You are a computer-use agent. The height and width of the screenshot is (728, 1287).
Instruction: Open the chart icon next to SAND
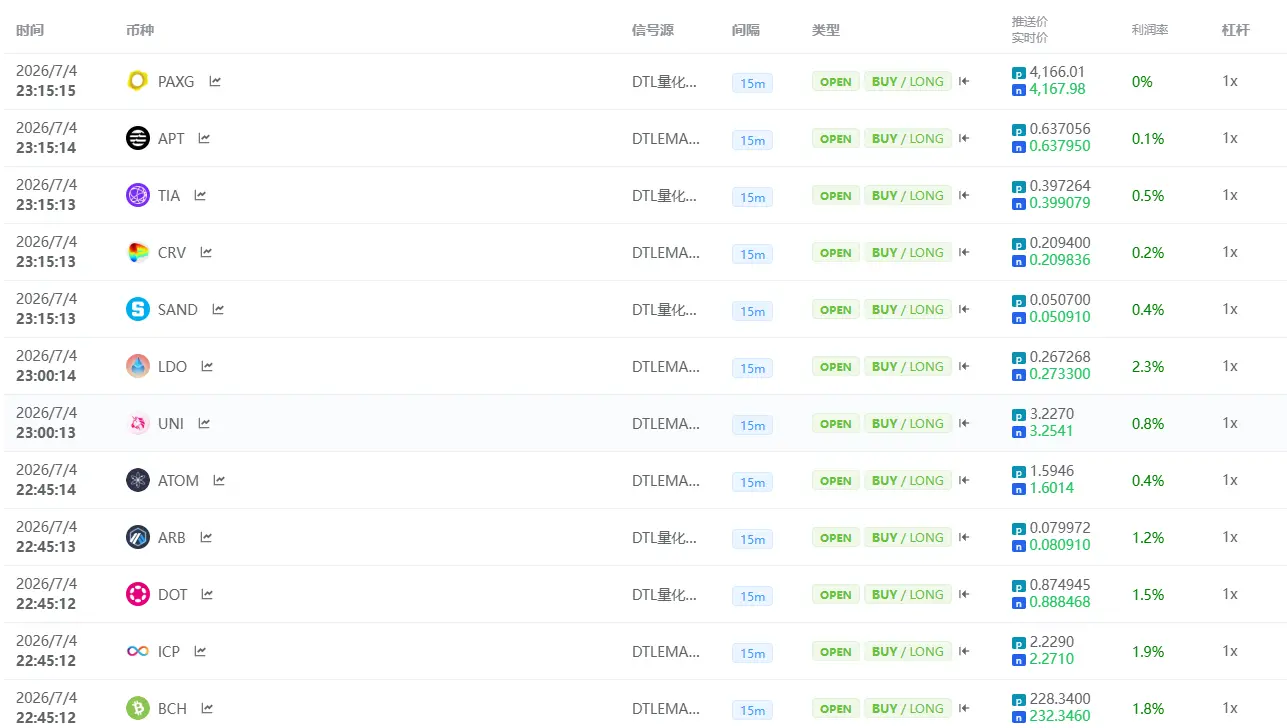pos(218,309)
